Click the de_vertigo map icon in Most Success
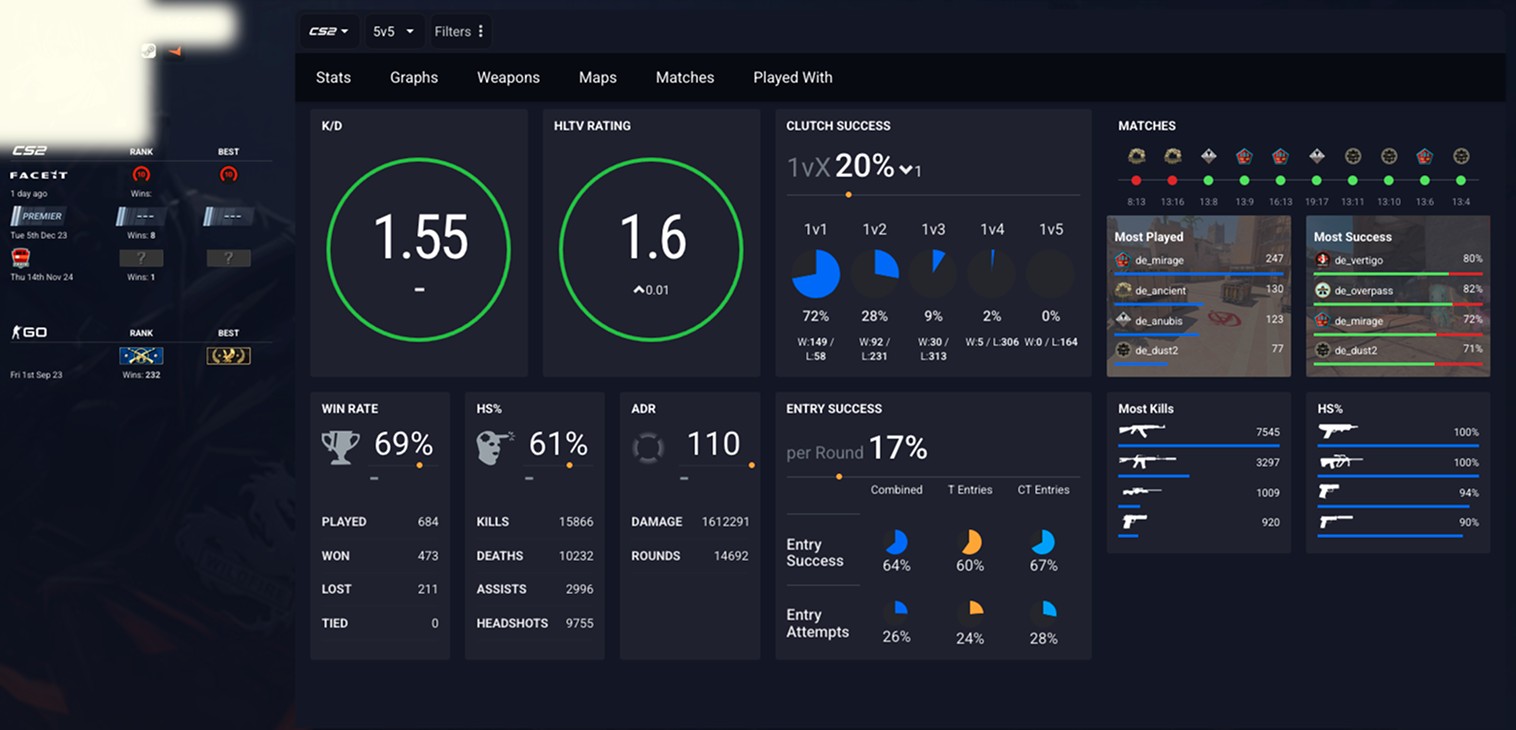This screenshot has width=1516, height=730. [x=1323, y=260]
